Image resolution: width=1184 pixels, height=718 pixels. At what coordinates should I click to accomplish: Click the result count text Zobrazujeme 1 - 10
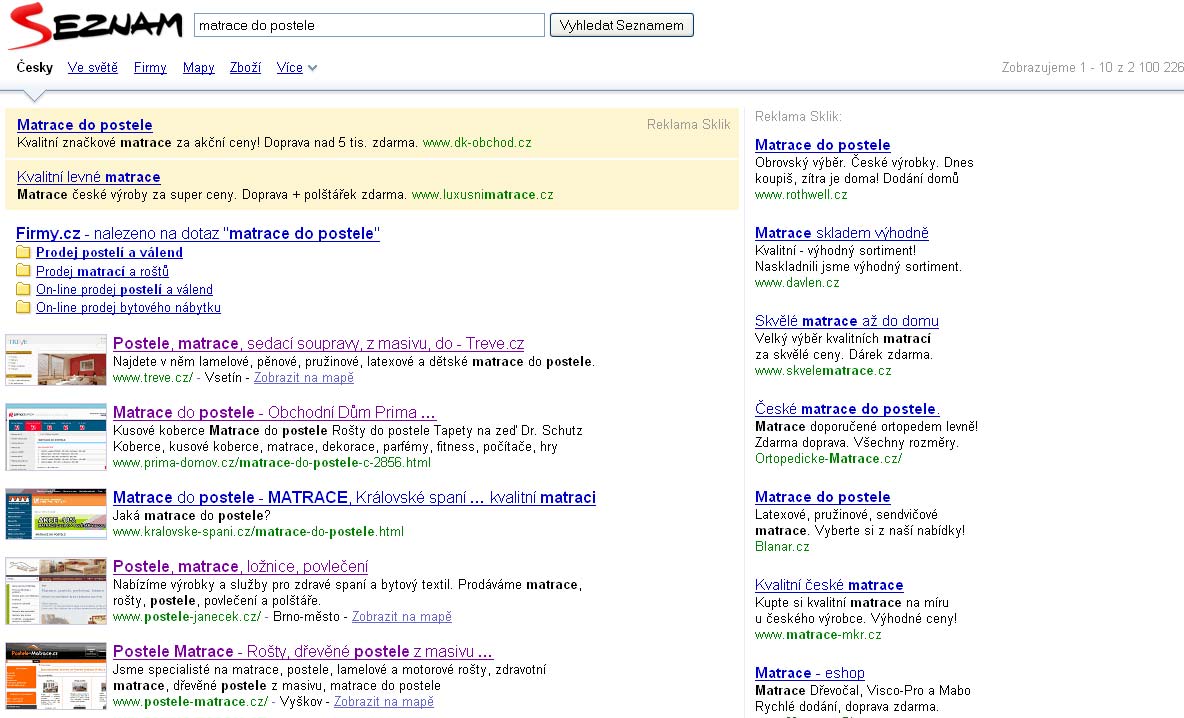(x=1093, y=67)
